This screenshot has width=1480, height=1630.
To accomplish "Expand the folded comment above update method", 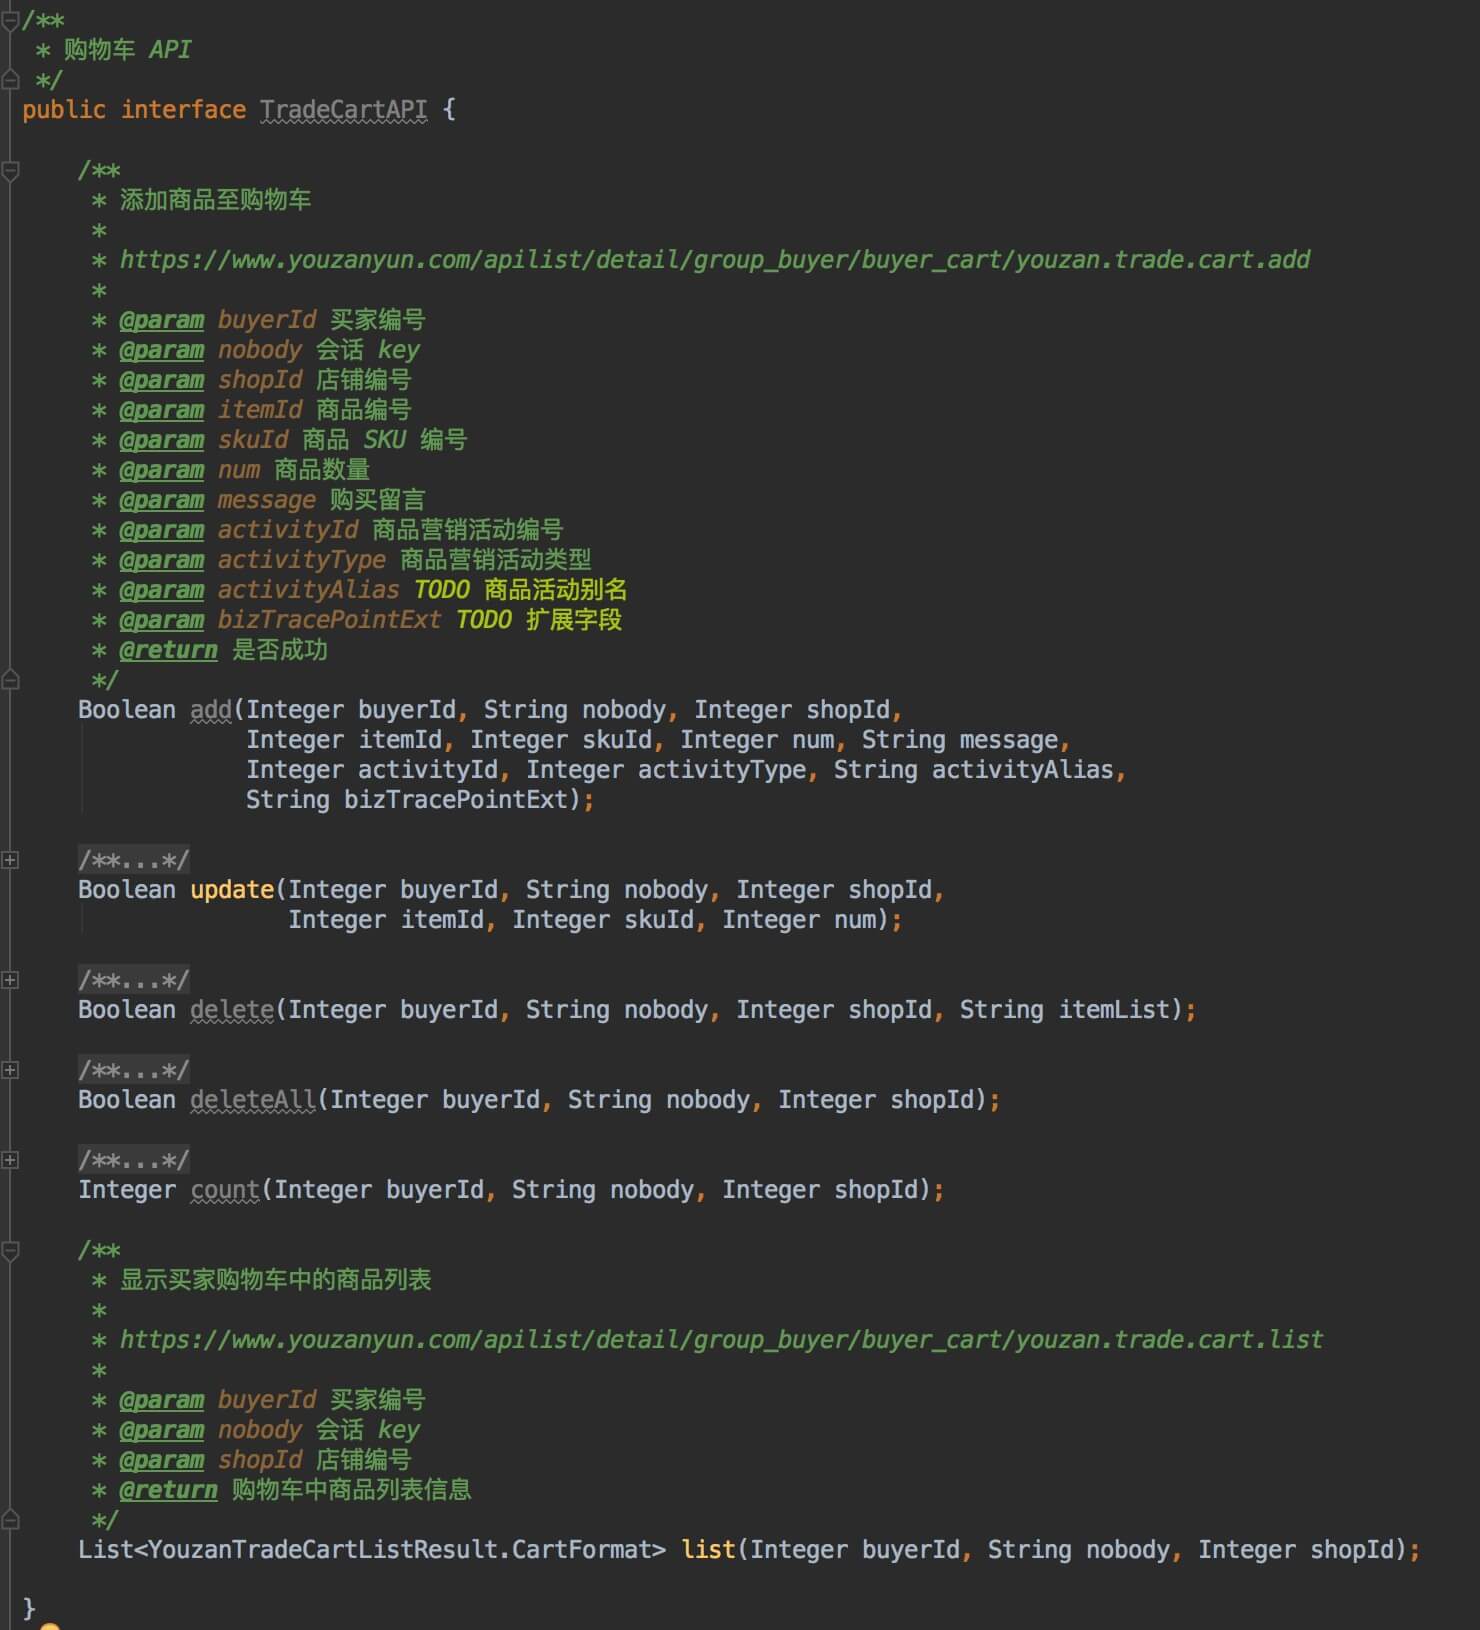I will (10, 860).
